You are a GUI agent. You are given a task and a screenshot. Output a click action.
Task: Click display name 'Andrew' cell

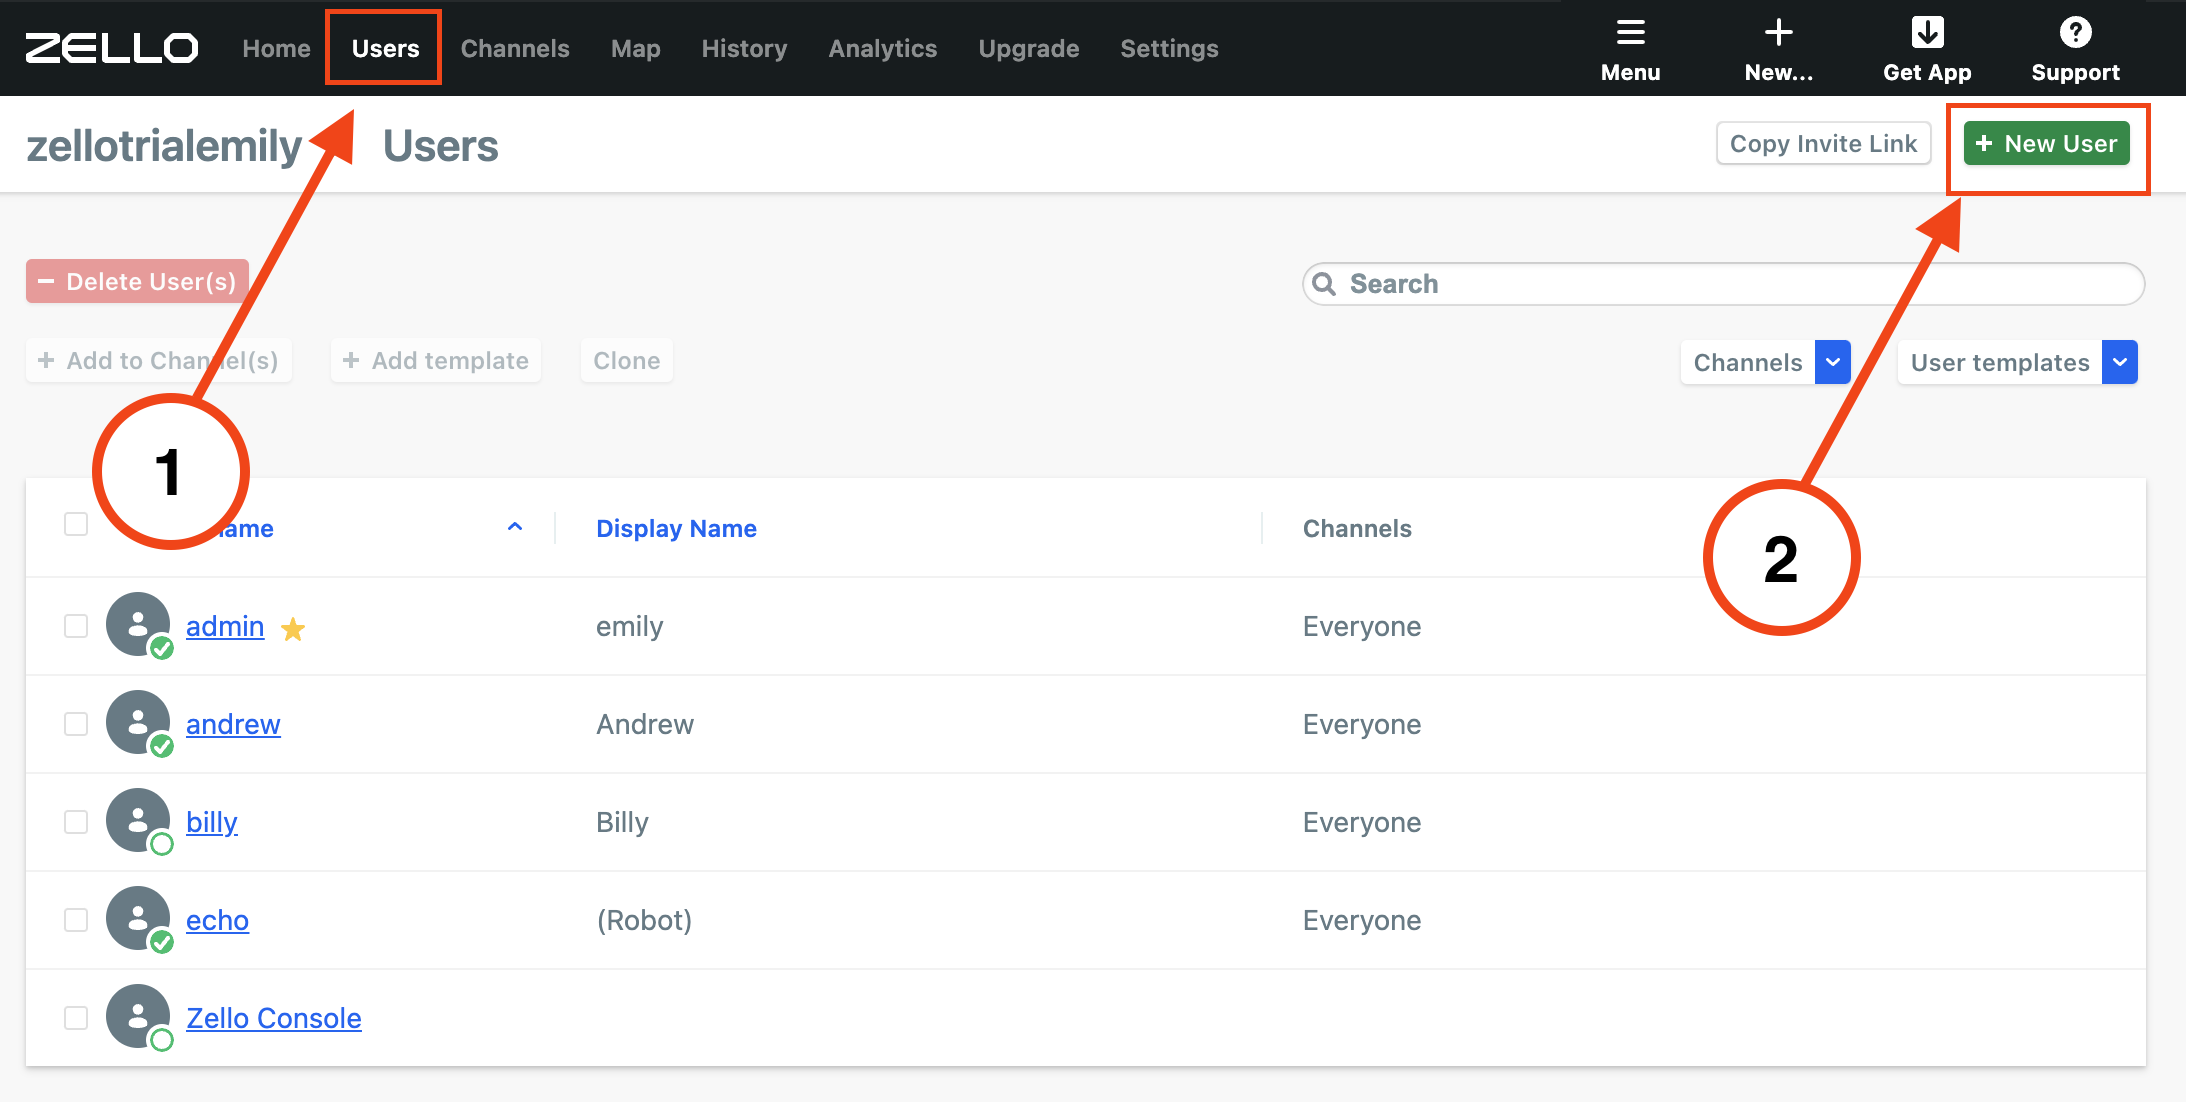click(x=645, y=724)
